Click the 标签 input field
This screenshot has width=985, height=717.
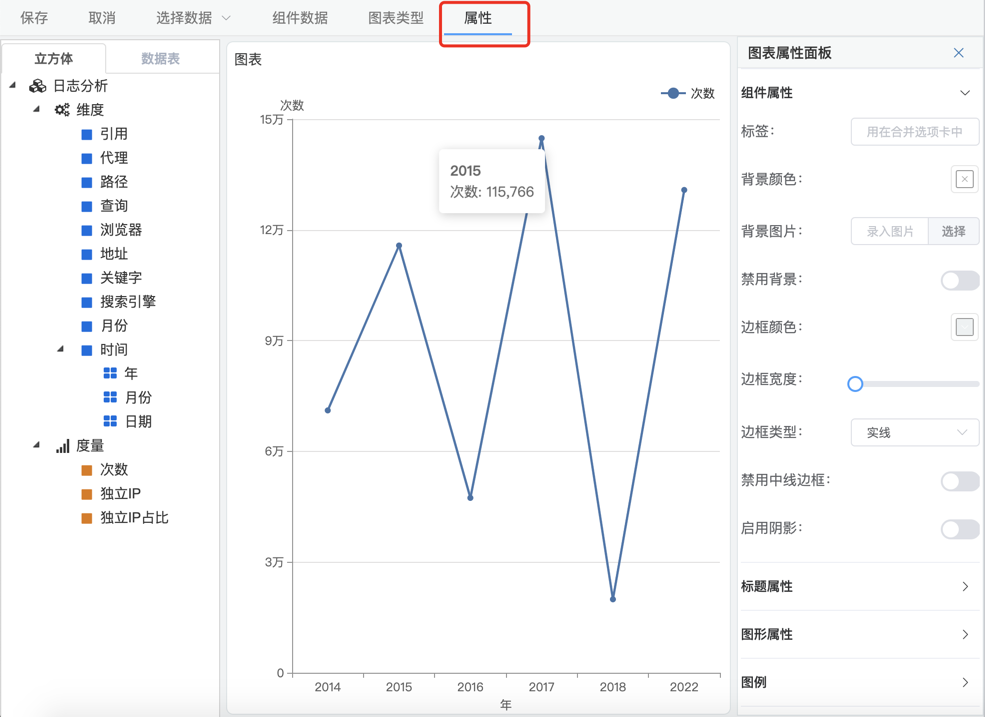click(x=914, y=132)
